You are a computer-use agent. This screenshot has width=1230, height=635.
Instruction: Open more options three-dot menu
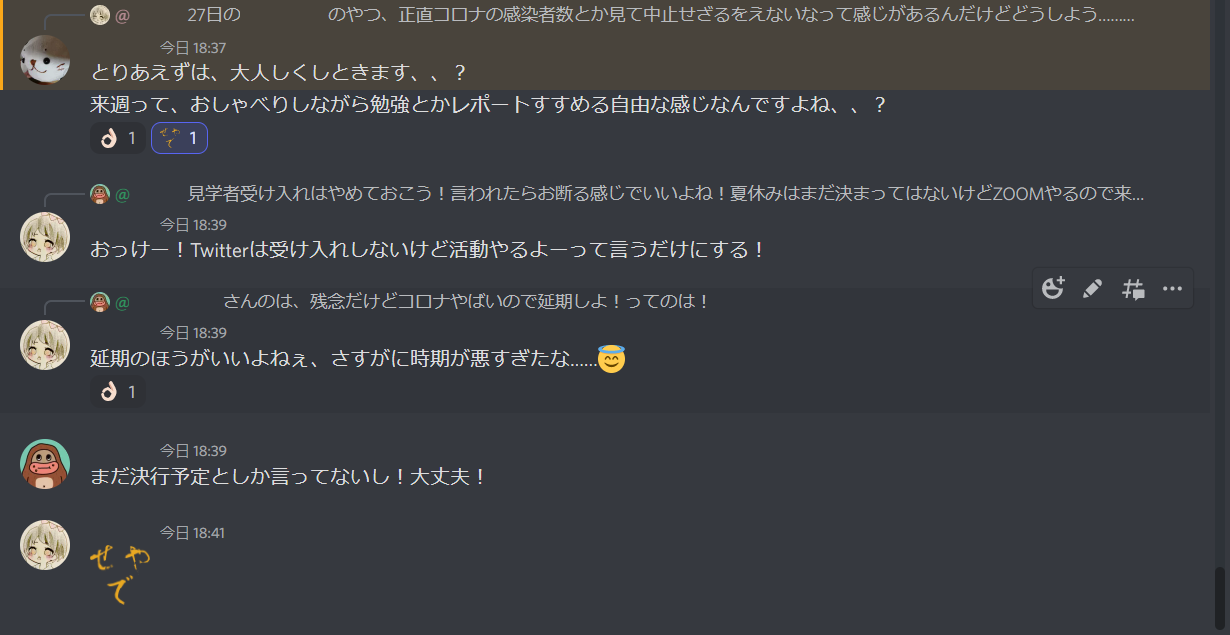tap(1173, 289)
